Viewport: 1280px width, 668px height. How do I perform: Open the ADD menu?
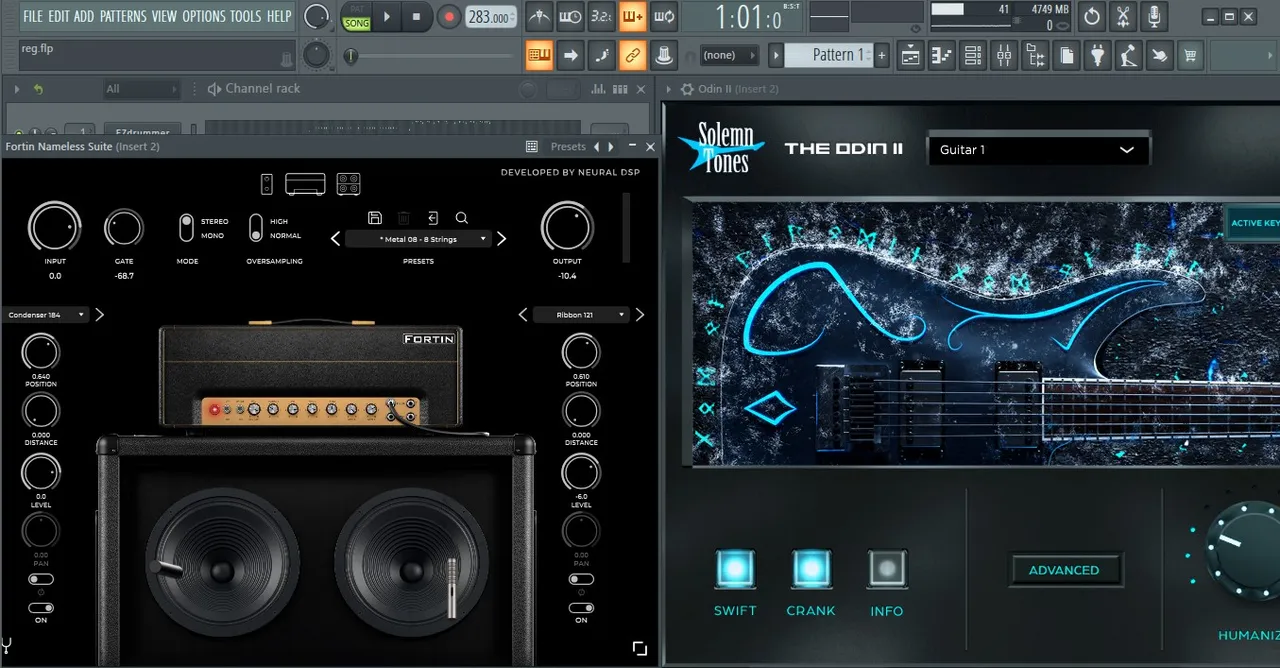coord(84,16)
